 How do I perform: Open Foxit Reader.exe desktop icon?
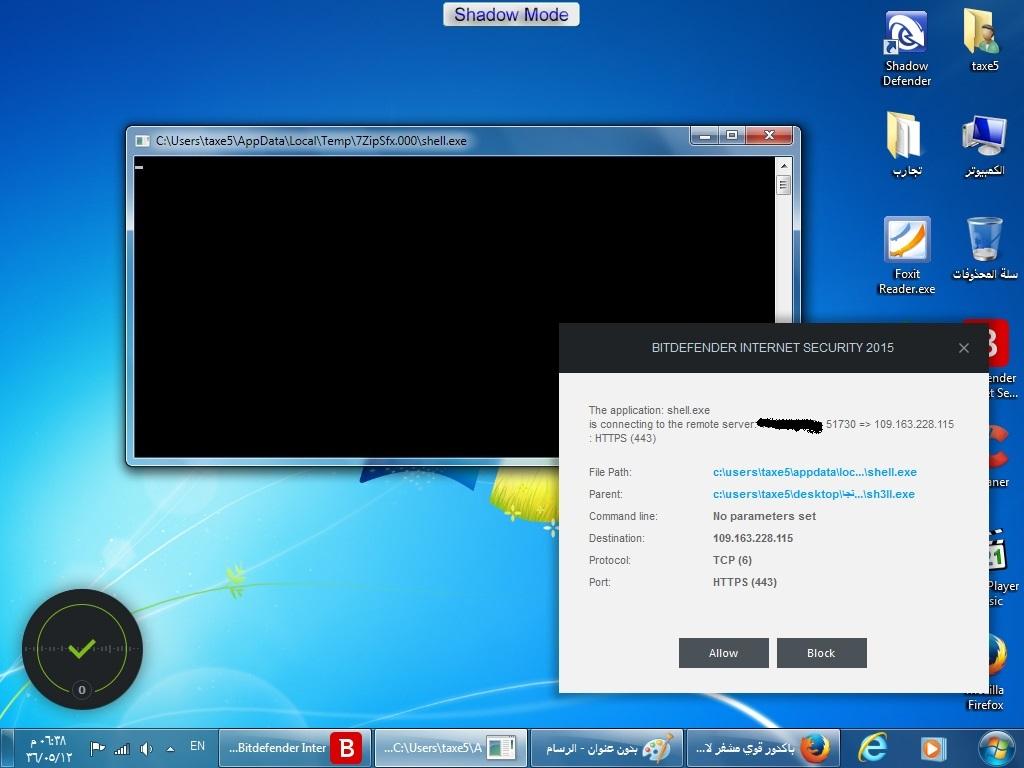pos(906,255)
